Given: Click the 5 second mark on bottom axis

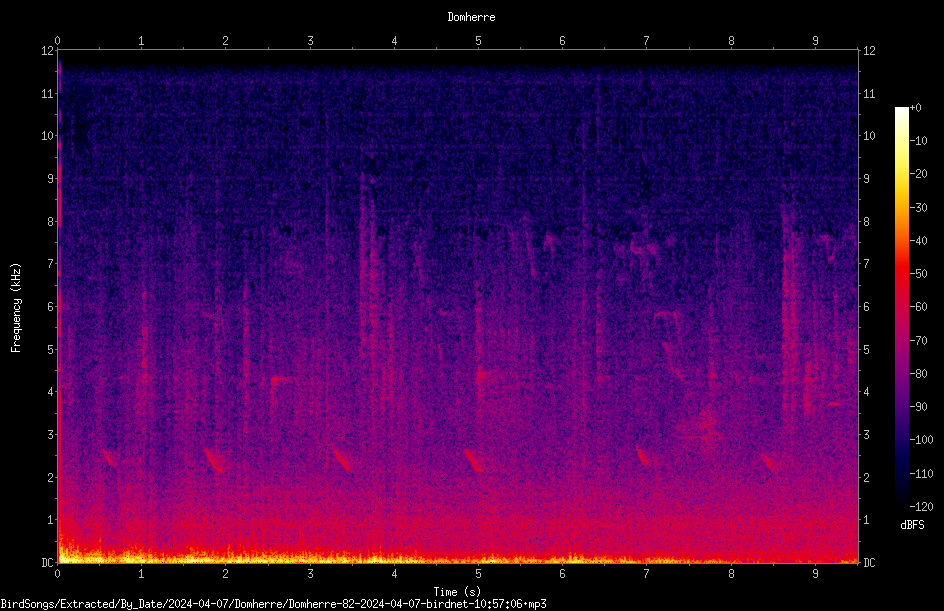Looking at the screenshot, I should 479,574.
